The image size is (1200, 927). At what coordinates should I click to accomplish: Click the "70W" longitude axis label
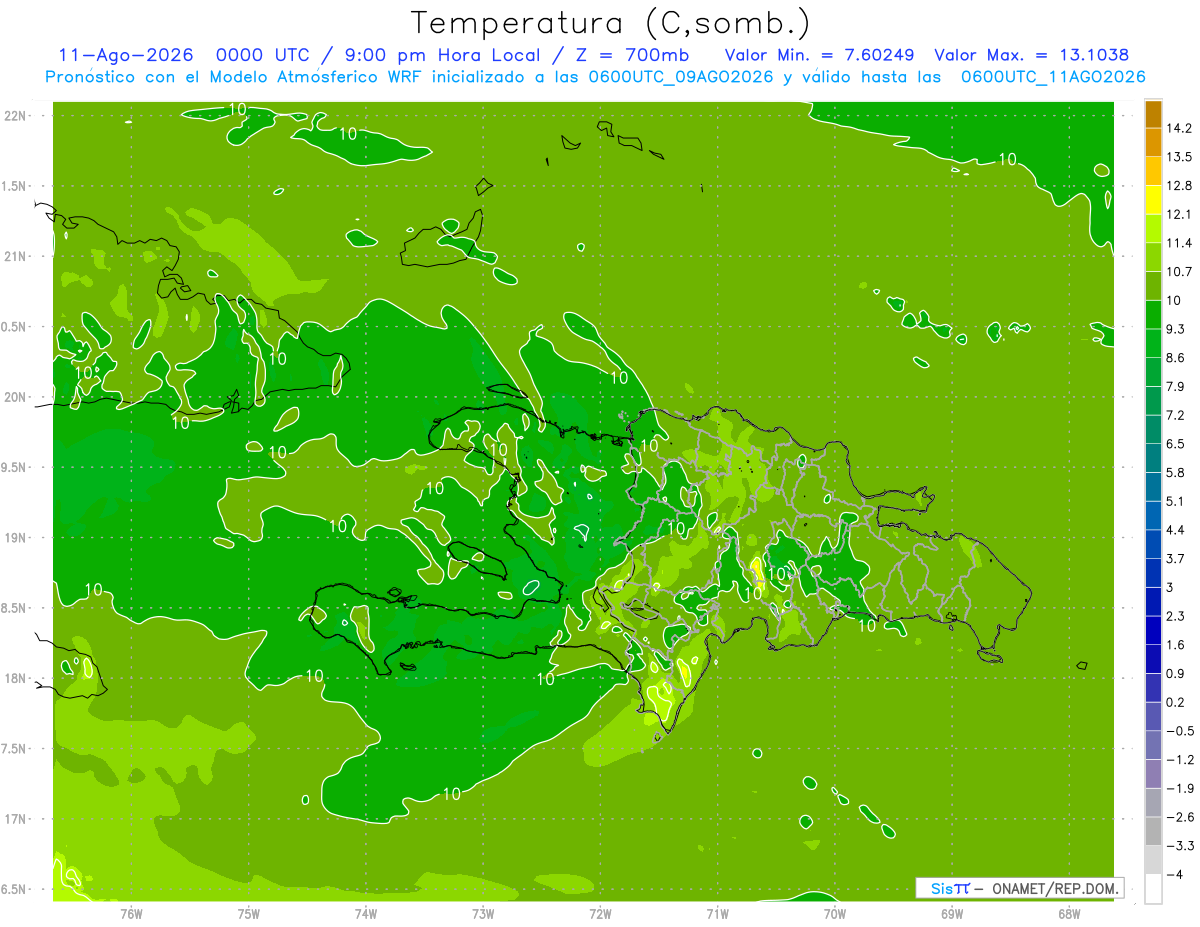click(835, 913)
